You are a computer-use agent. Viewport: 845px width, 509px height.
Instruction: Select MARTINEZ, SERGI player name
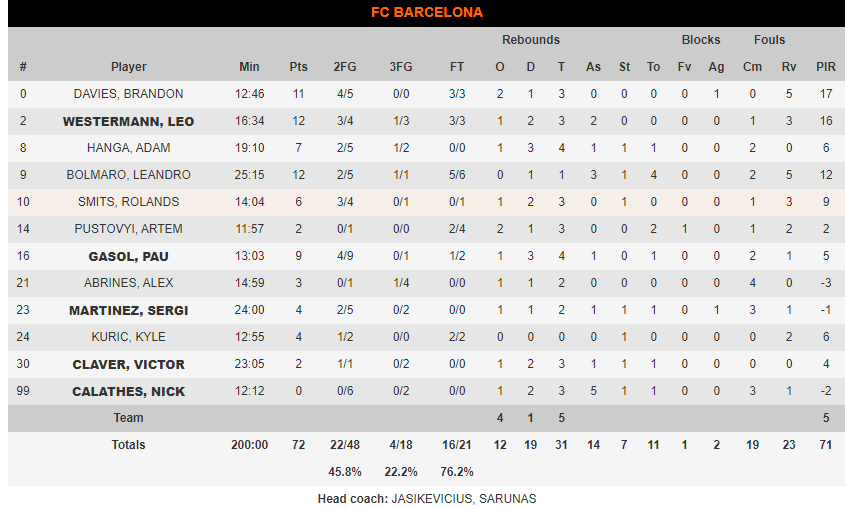pos(128,310)
